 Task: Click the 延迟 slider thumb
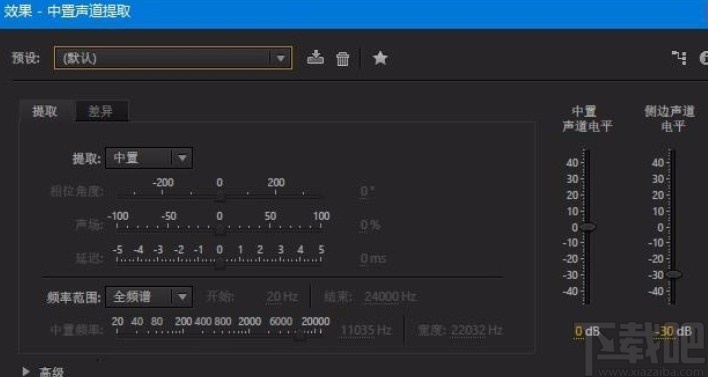click(x=219, y=263)
